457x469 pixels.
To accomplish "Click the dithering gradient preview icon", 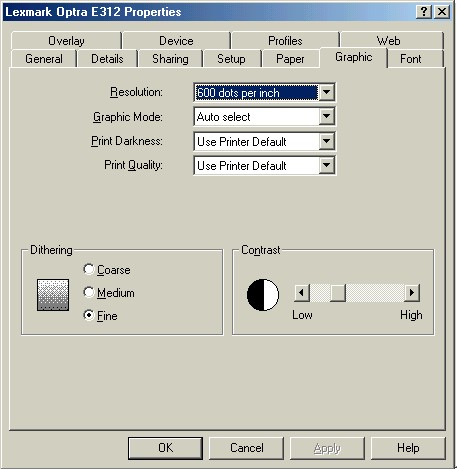I will 53,295.
